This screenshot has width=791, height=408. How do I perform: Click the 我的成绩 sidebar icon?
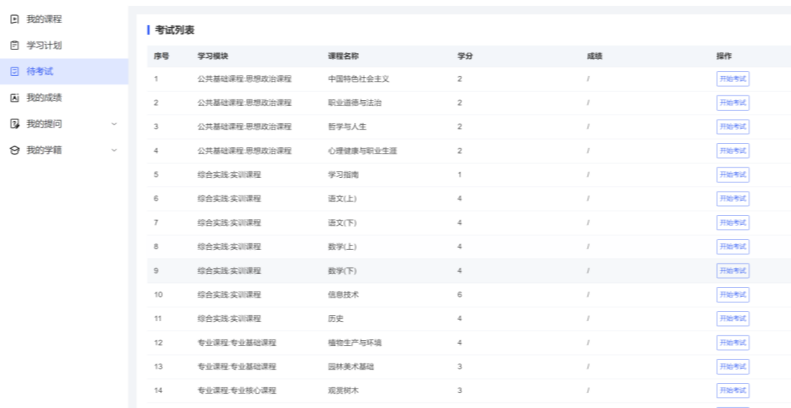tap(15, 98)
